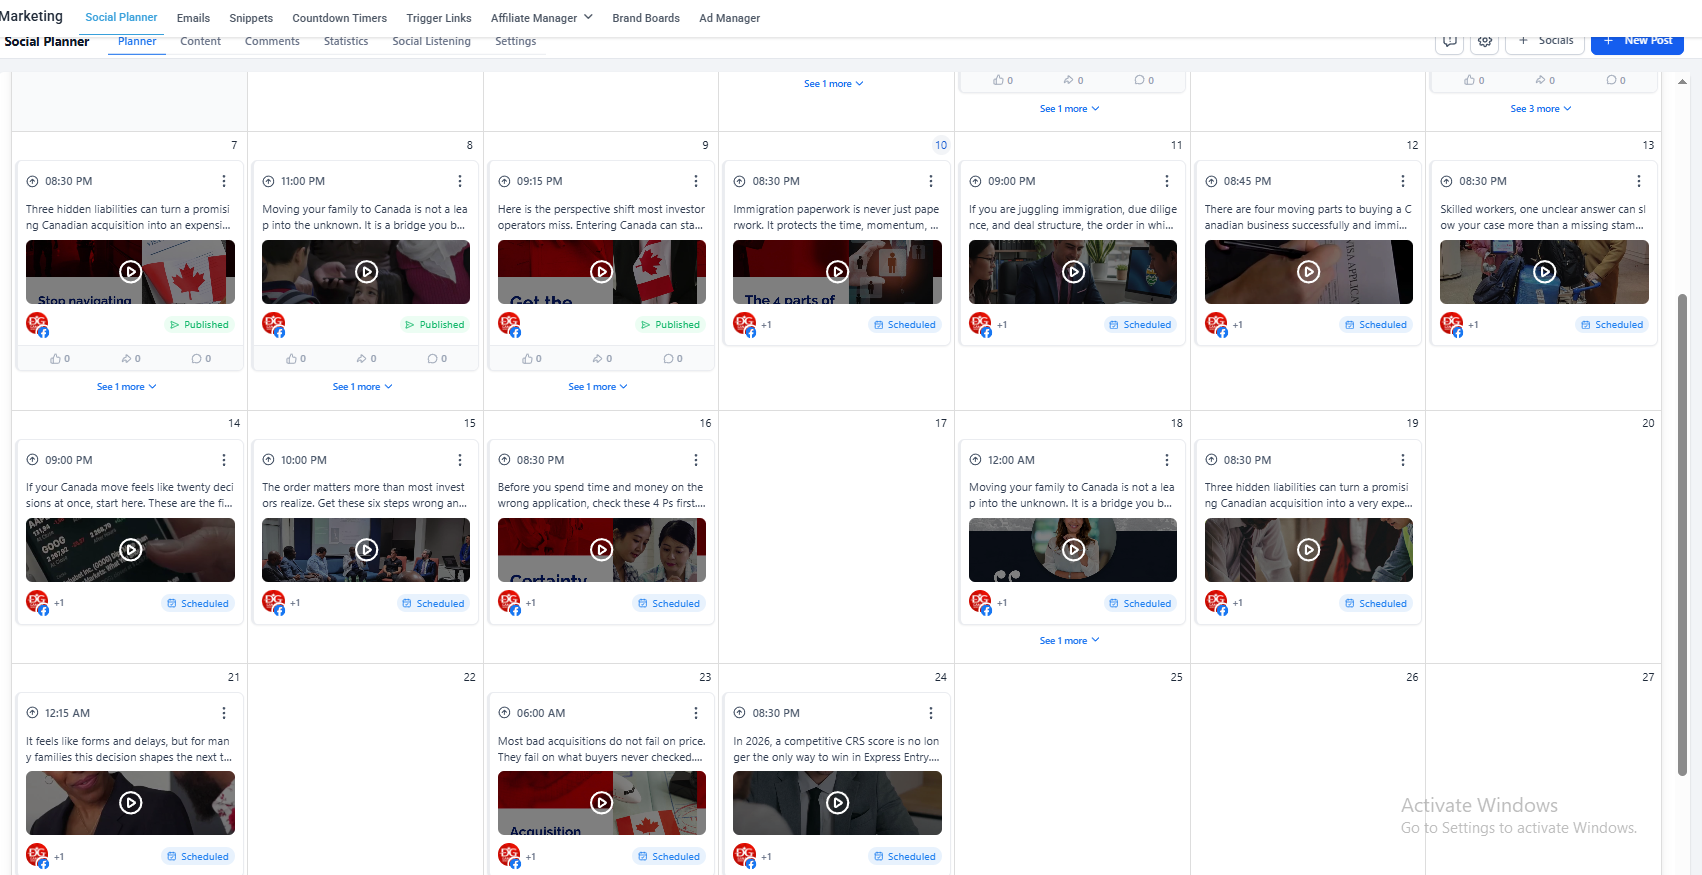Click the Scheduled badge on day 12 post

pyautogui.click(x=1376, y=324)
